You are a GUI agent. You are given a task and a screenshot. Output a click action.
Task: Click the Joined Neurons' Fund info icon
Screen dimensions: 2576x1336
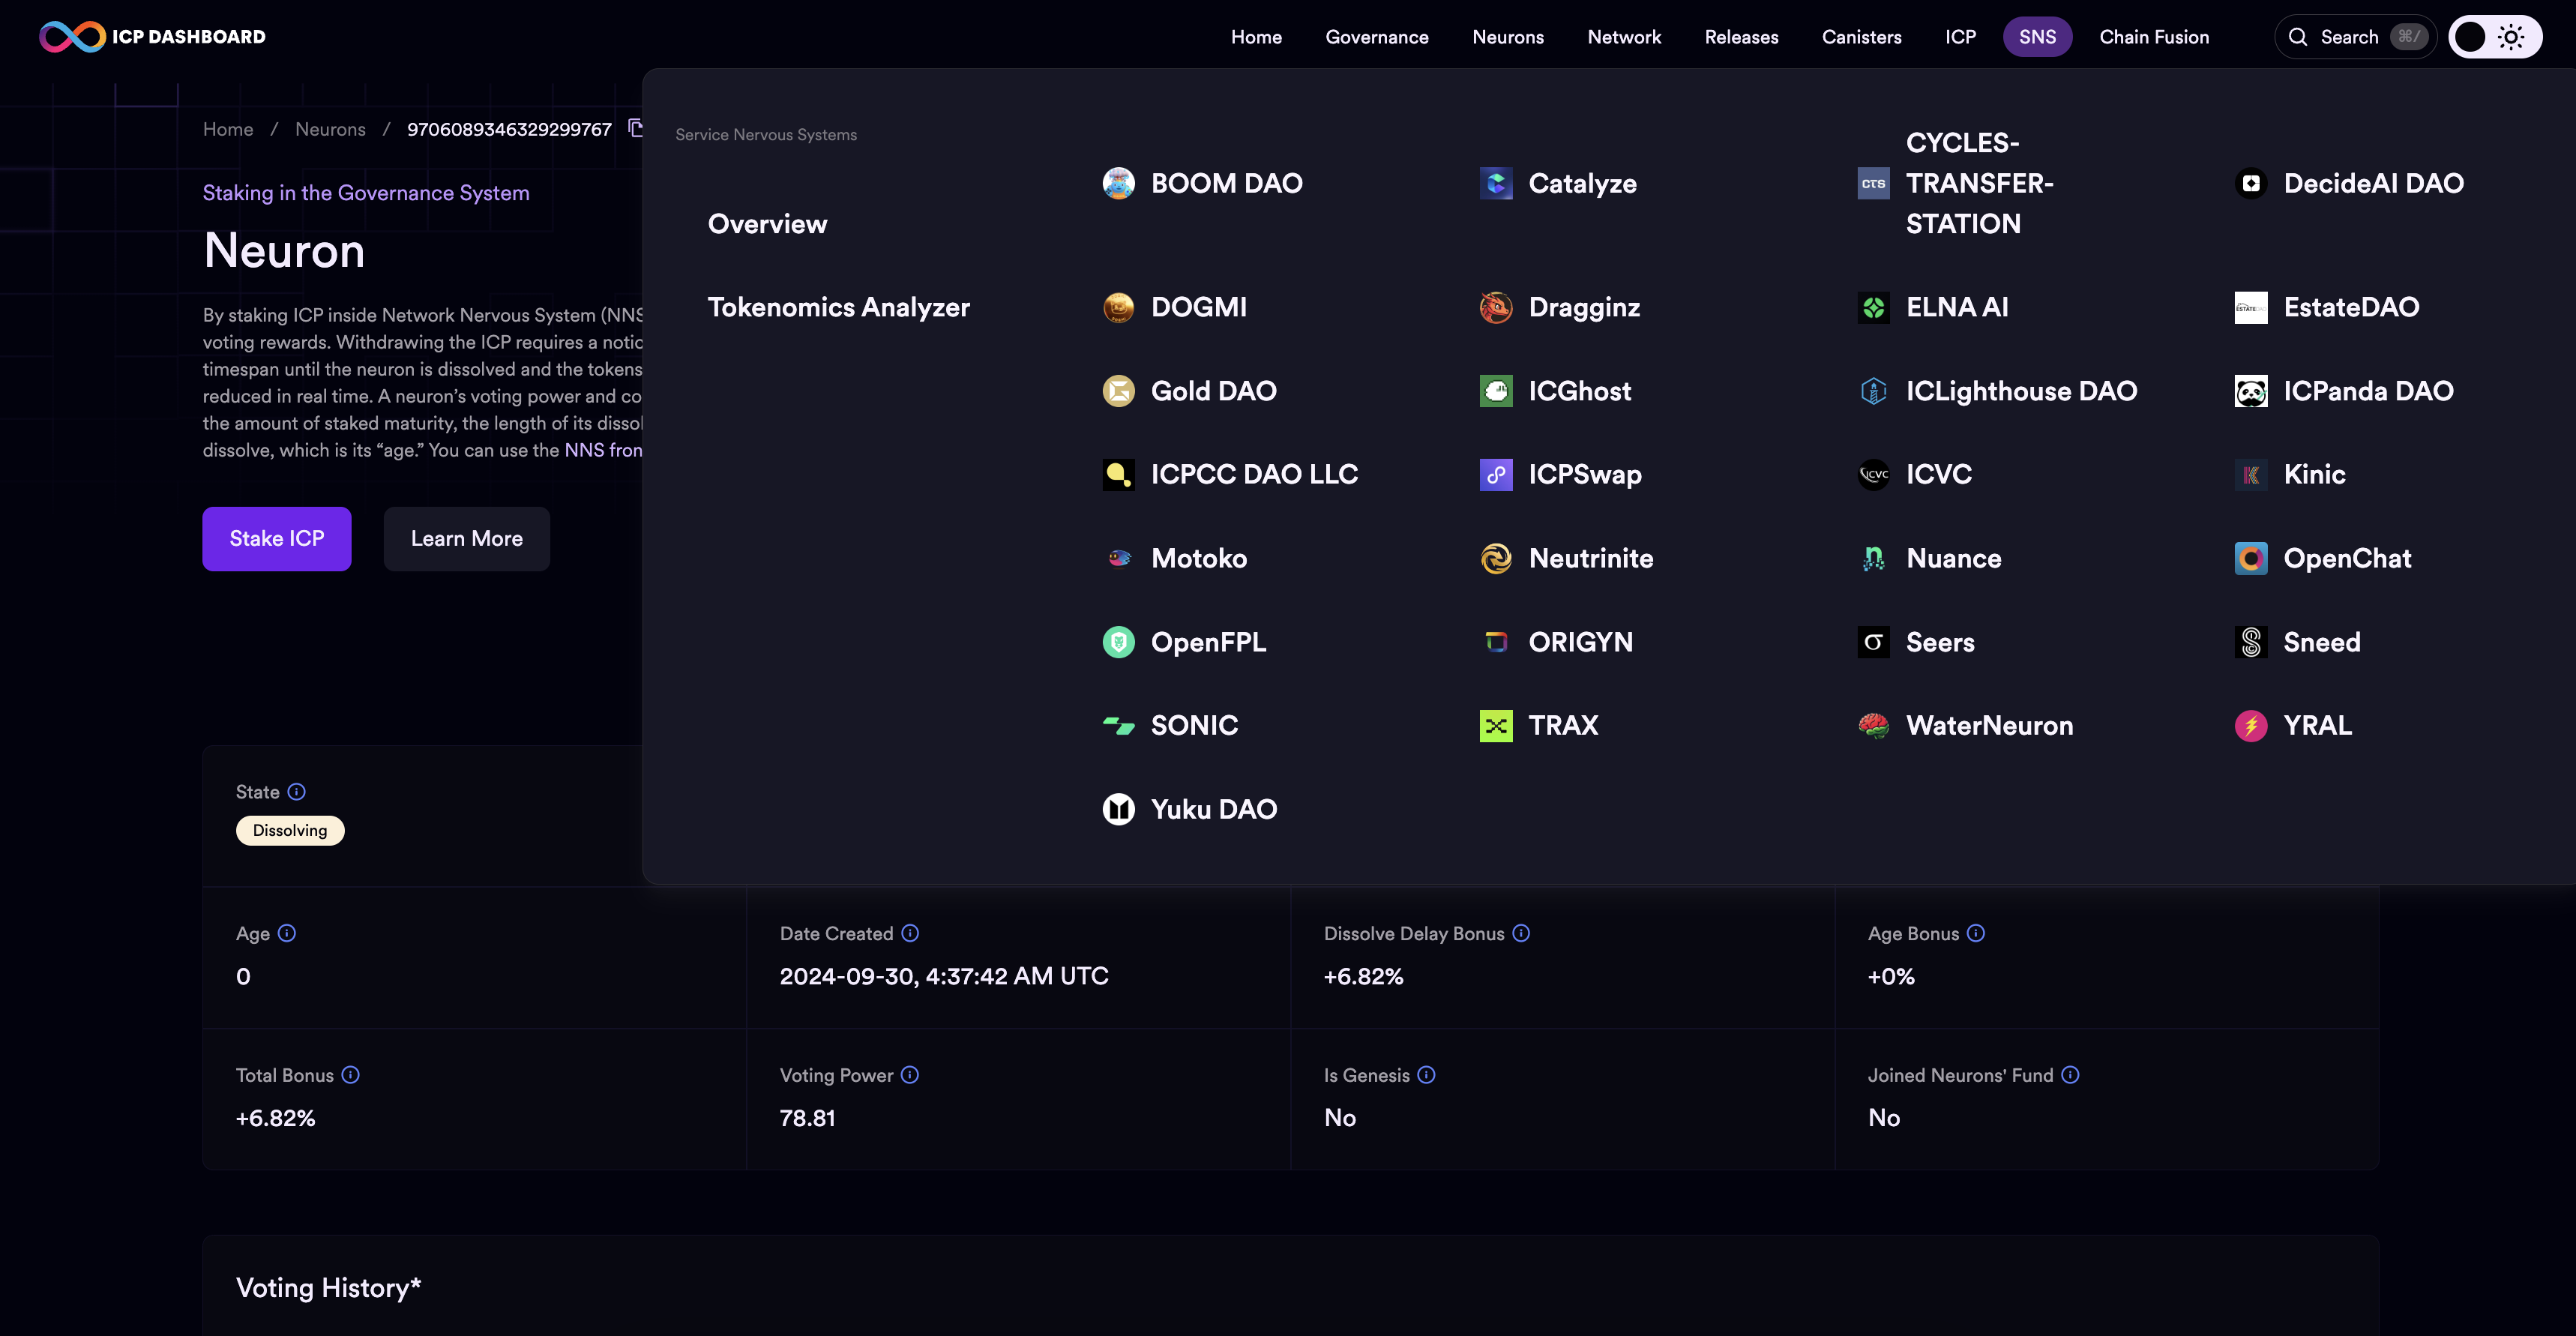coord(2071,1075)
